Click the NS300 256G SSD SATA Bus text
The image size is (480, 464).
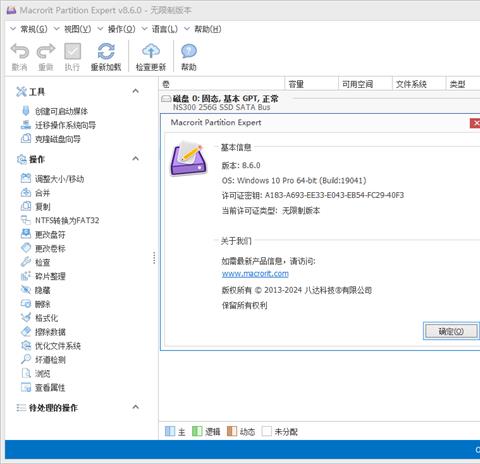(x=221, y=107)
